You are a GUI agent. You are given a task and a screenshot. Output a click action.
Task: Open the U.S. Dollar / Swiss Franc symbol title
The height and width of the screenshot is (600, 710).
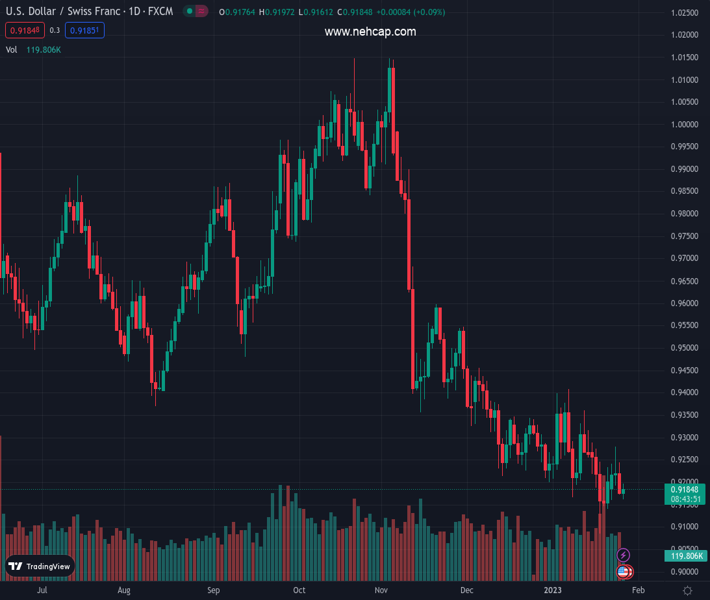click(88, 12)
